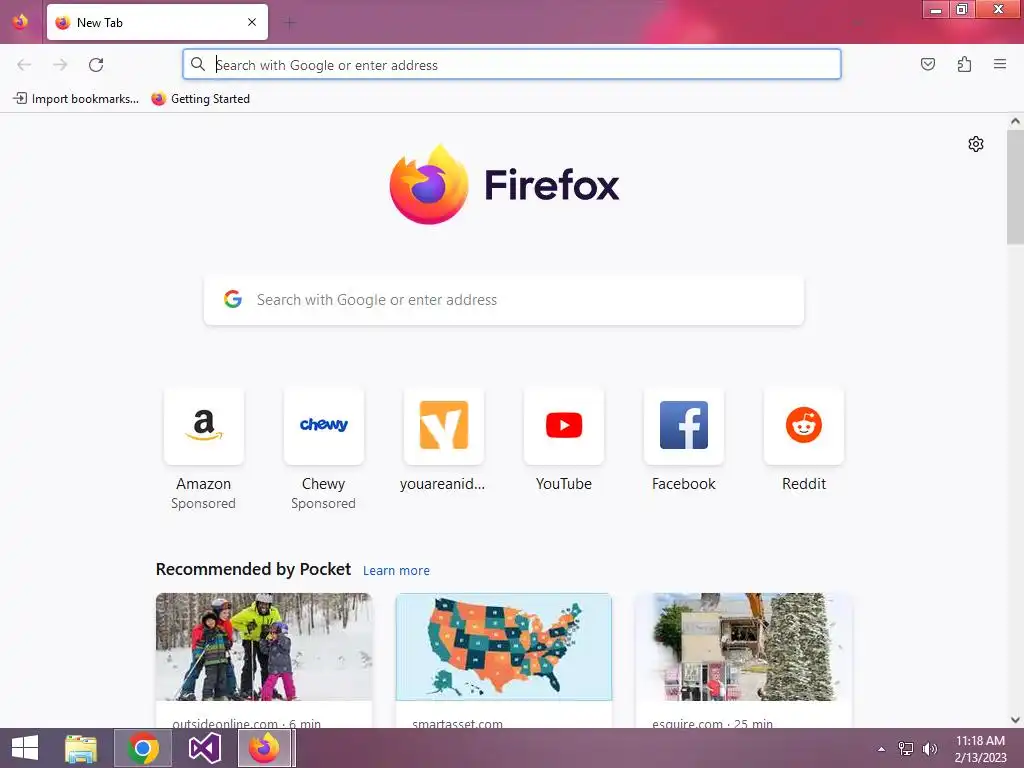This screenshot has width=1024, height=768.
Task: Click the Firefox logo on the page
Action: 504,185
